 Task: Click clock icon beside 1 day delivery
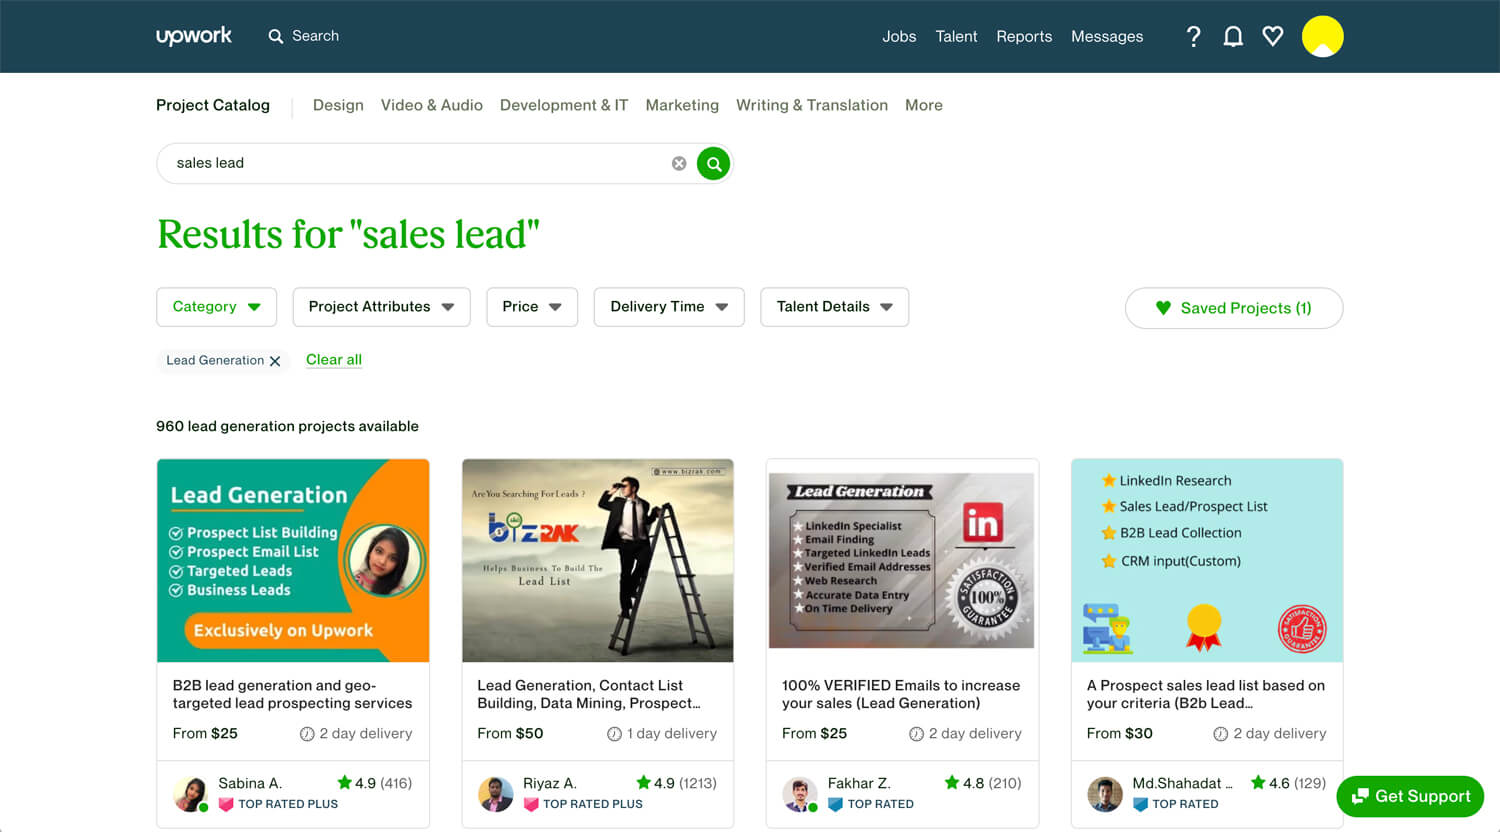point(614,734)
